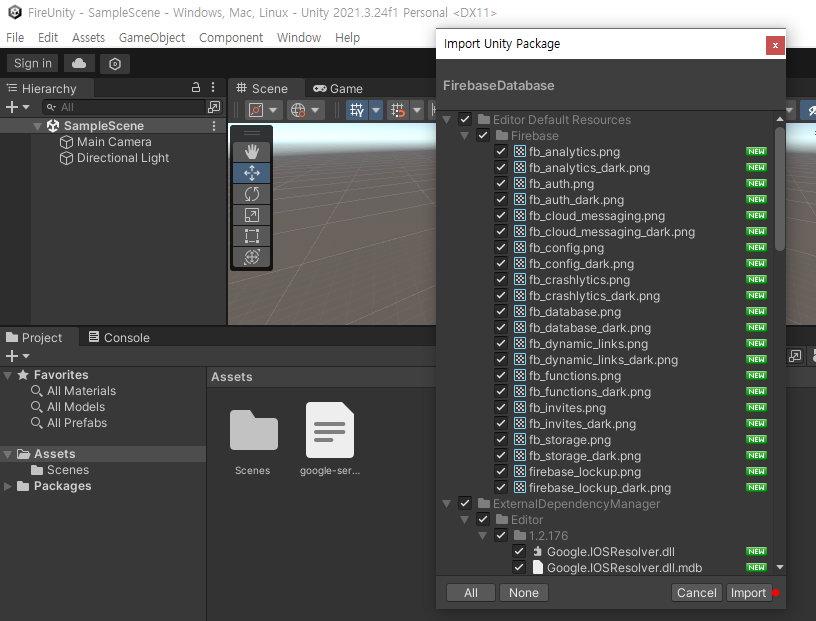The image size is (816, 621).
Task: Click the Sign in button
Action: pos(32,64)
